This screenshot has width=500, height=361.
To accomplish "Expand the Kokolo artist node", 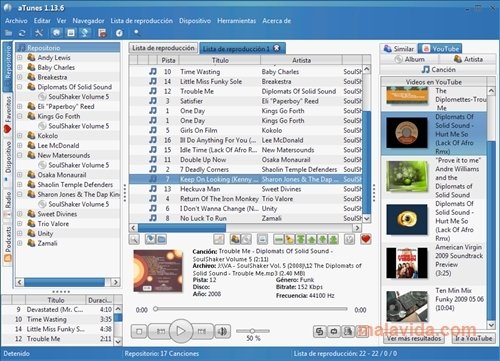I will [x=20, y=136].
